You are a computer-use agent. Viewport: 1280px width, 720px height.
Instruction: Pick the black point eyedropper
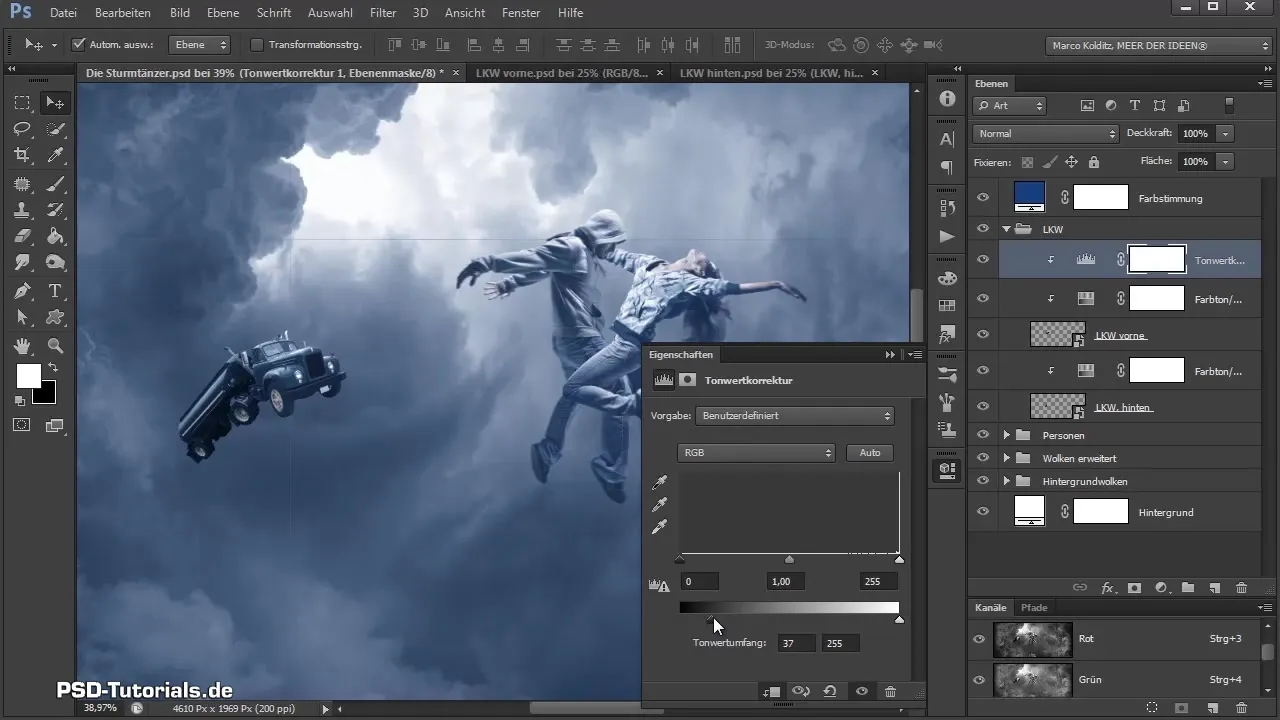tap(659, 485)
